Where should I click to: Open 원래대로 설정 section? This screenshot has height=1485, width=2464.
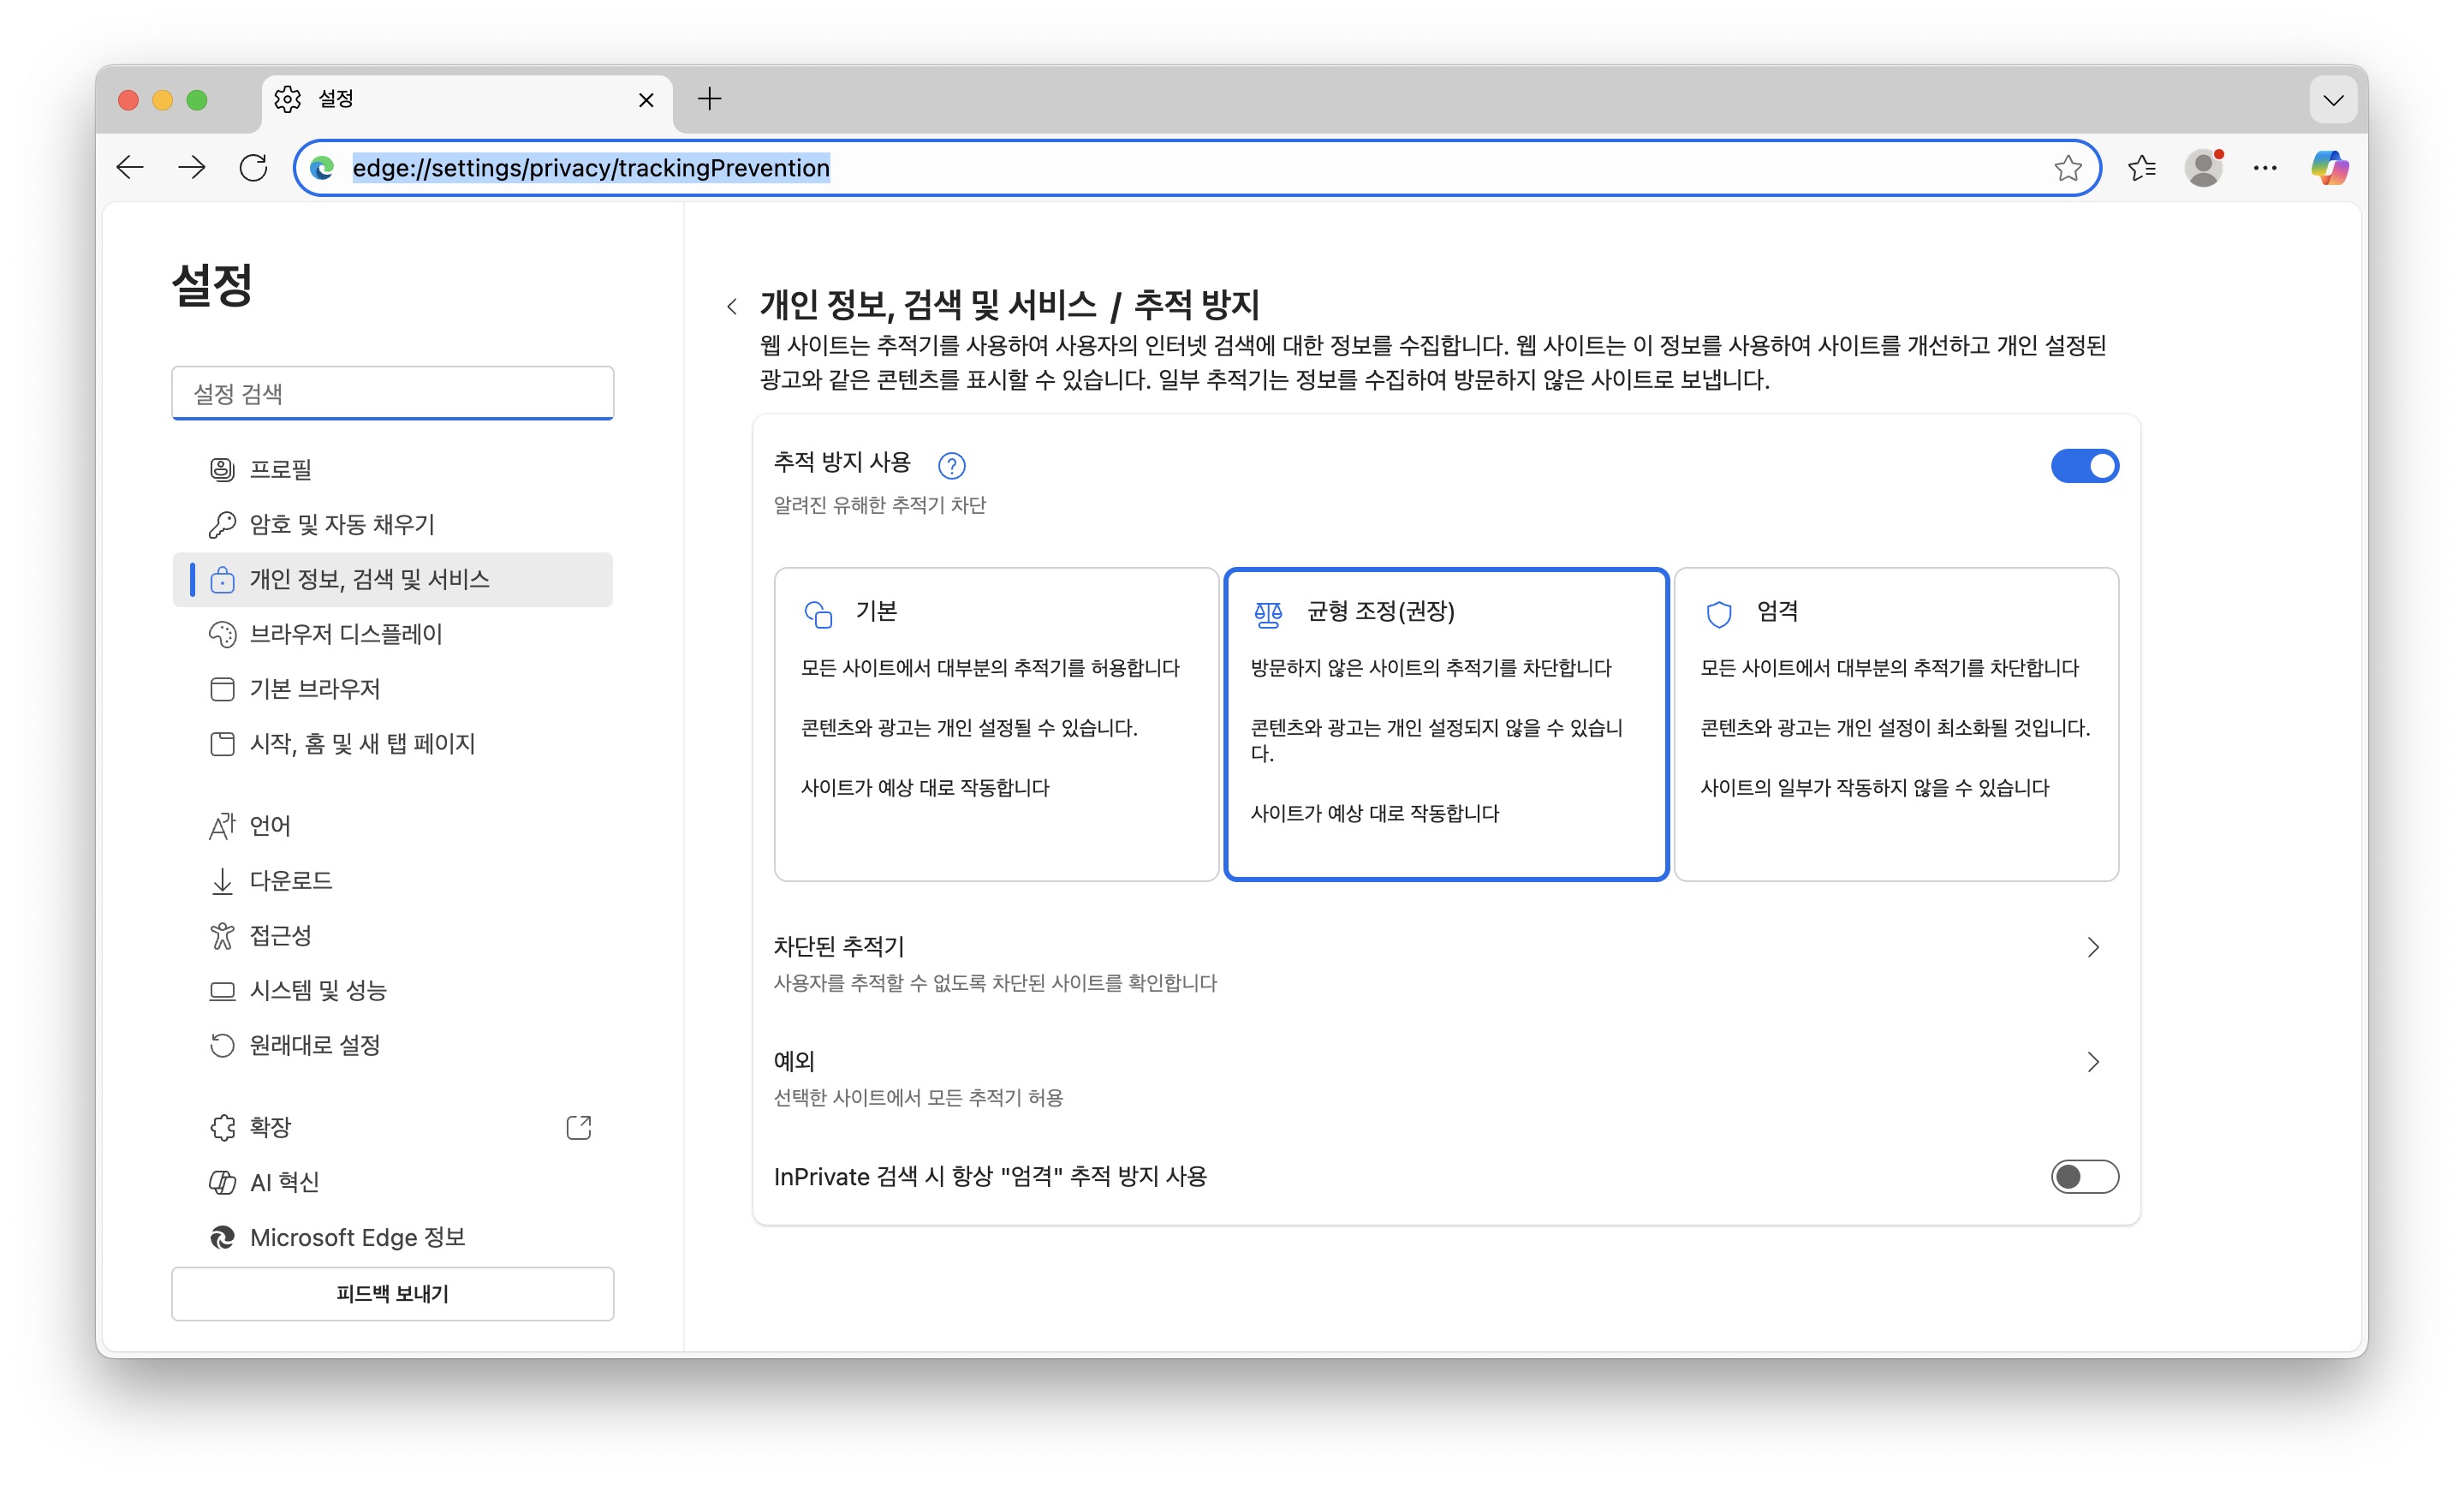392,1046
